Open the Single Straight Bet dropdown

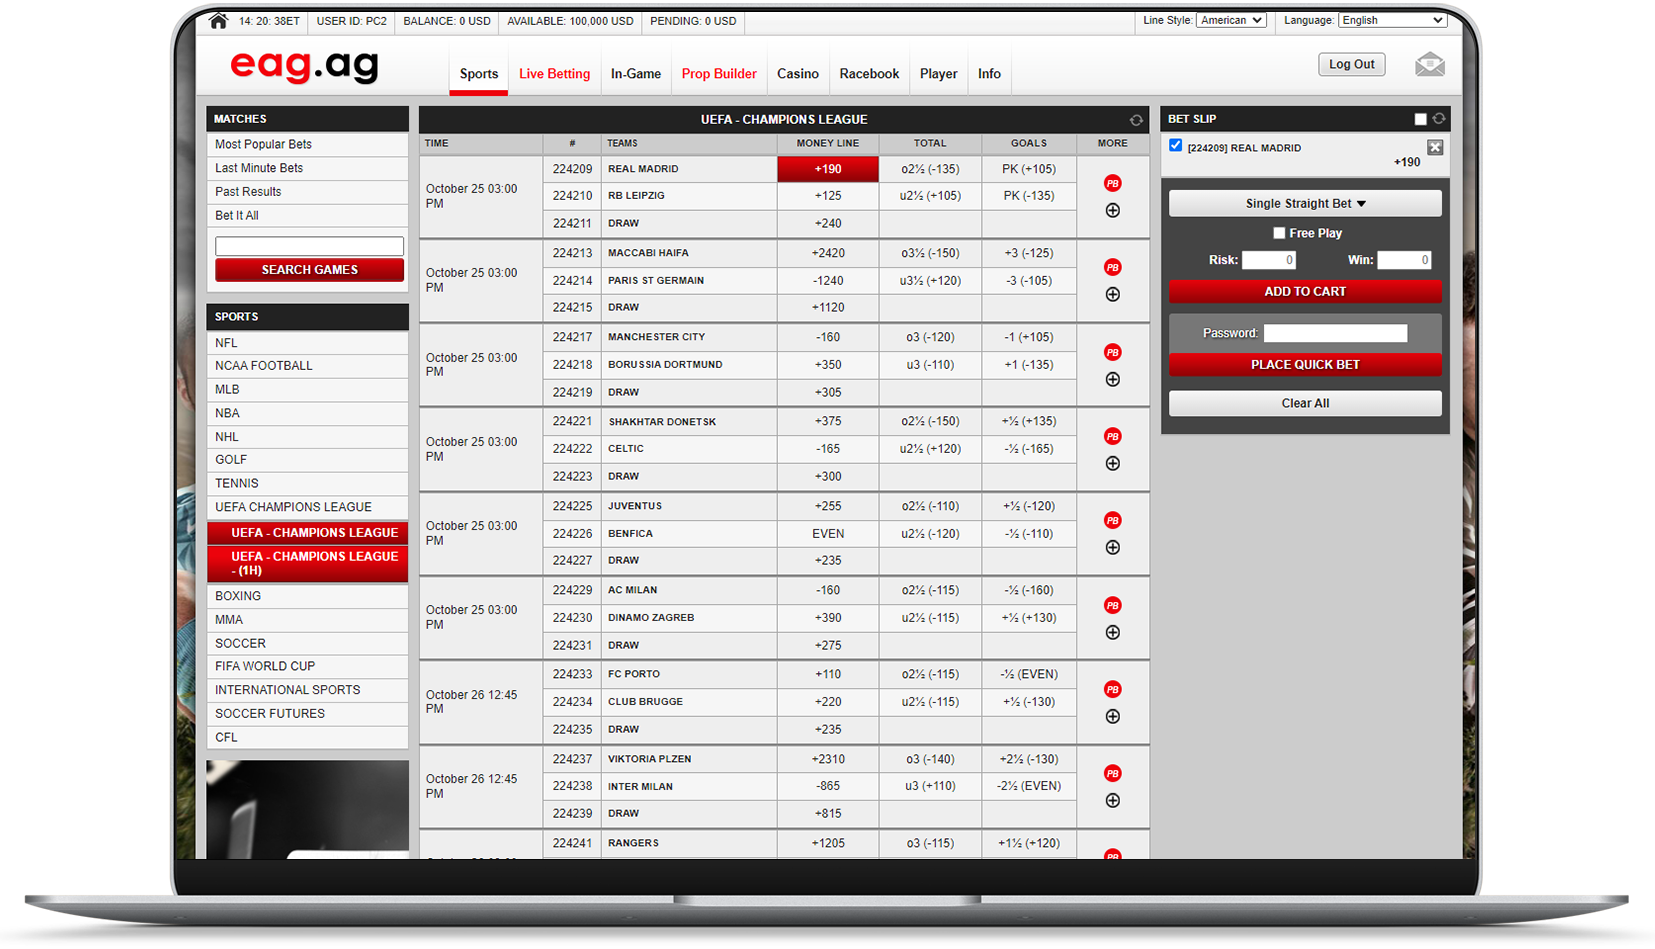1305,203
